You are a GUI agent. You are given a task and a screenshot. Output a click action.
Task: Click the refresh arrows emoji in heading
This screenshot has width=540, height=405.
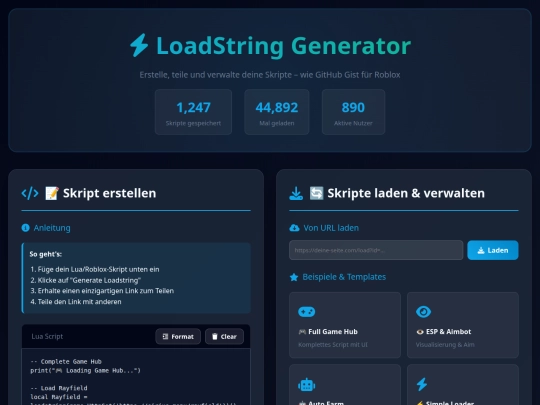click(316, 193)
